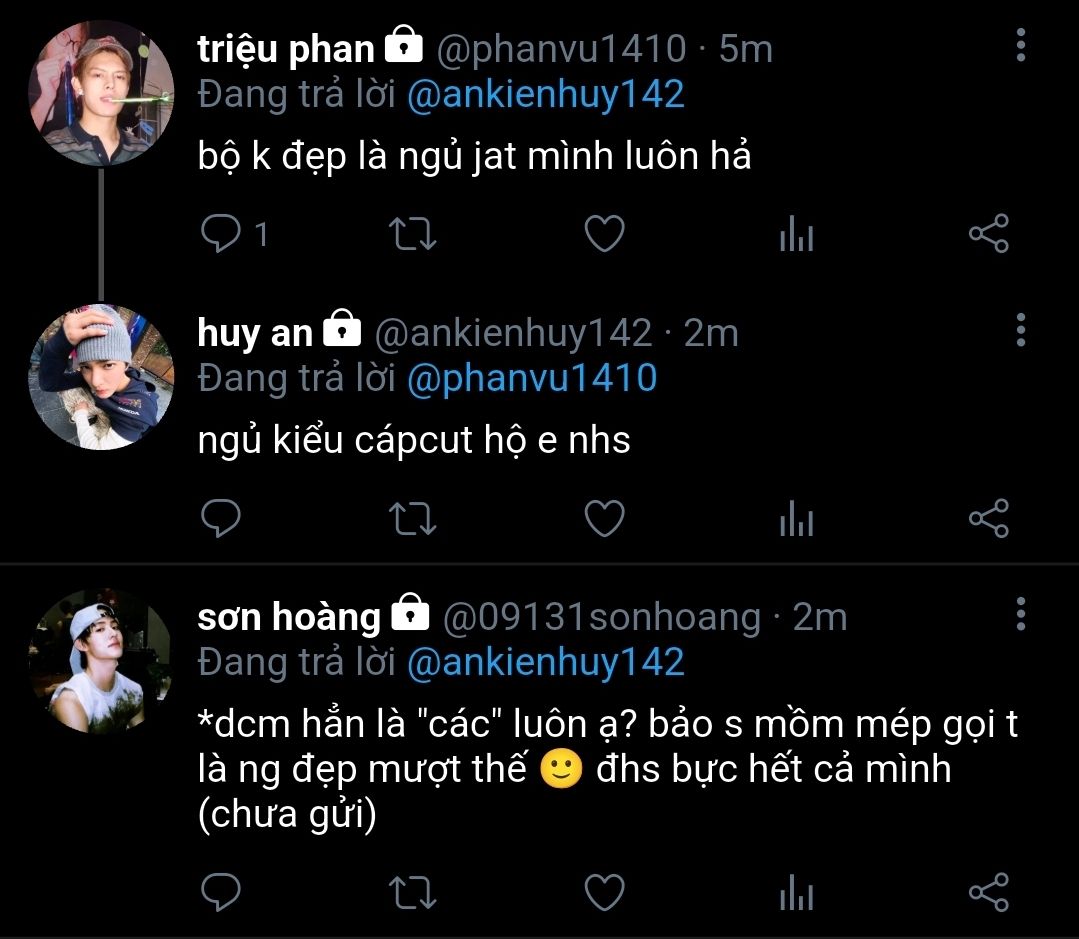1079x939 pixels.
Task: Like triệu phan's tweet
Action: coord(604,234)
